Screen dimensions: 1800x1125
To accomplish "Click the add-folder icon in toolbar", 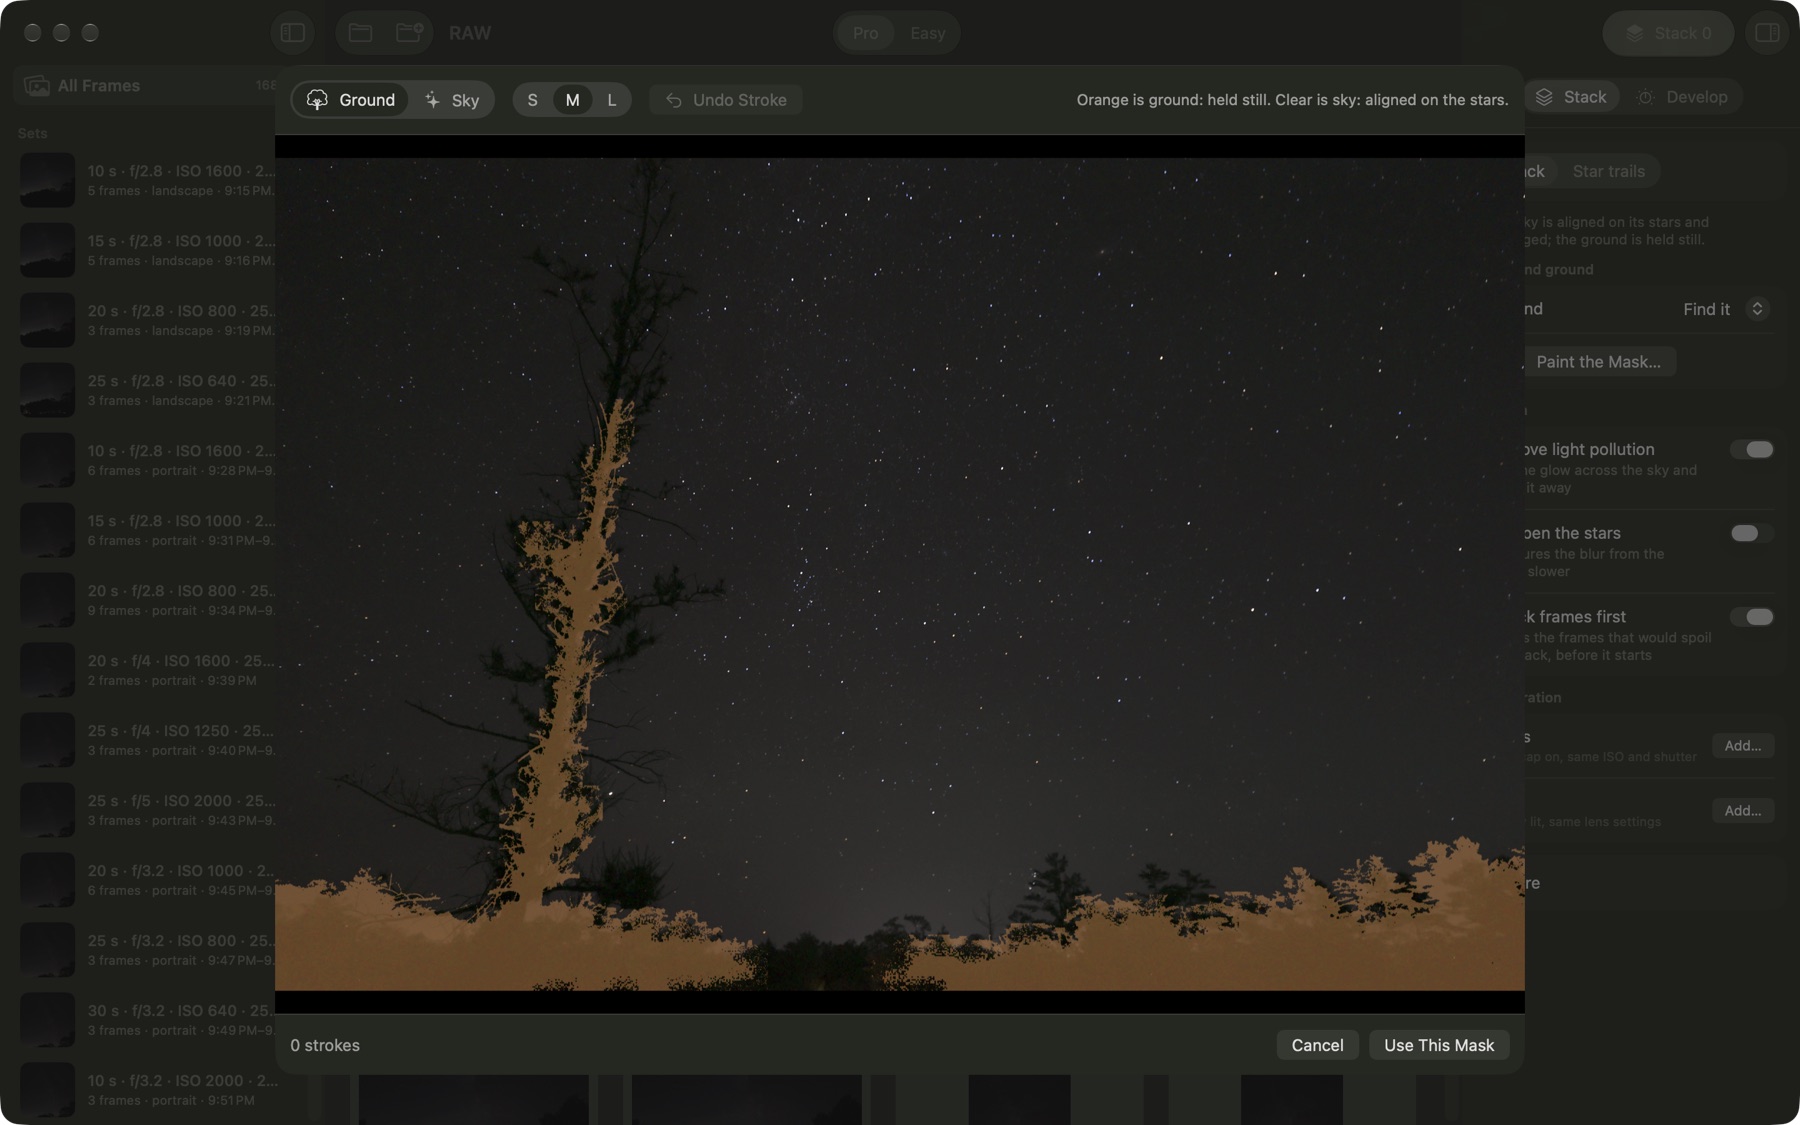I will coord(409,33).
